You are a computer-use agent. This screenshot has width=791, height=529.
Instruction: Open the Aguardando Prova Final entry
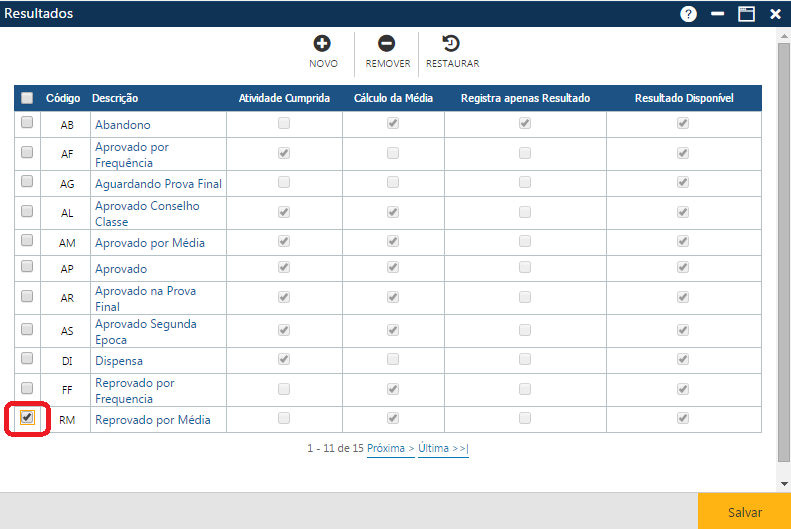click(158, 184)
